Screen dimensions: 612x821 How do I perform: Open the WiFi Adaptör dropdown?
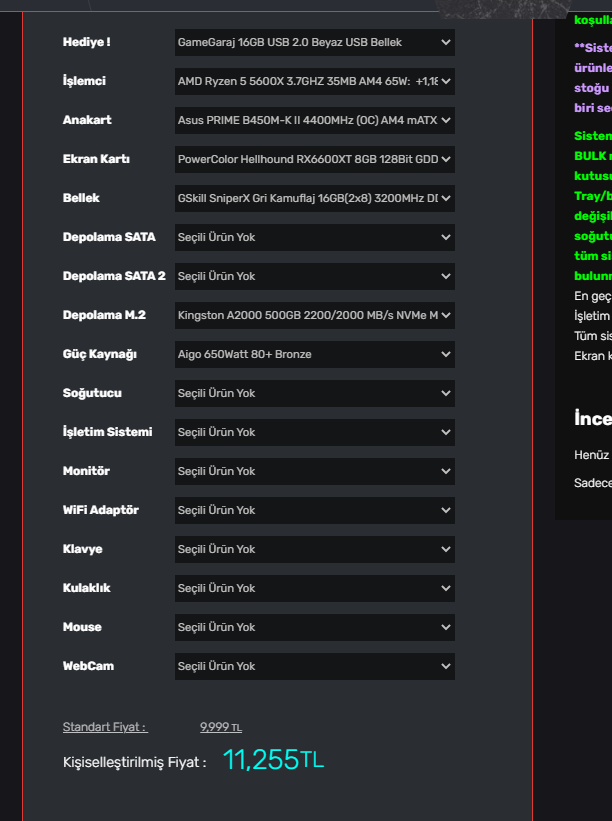[315, 511]
